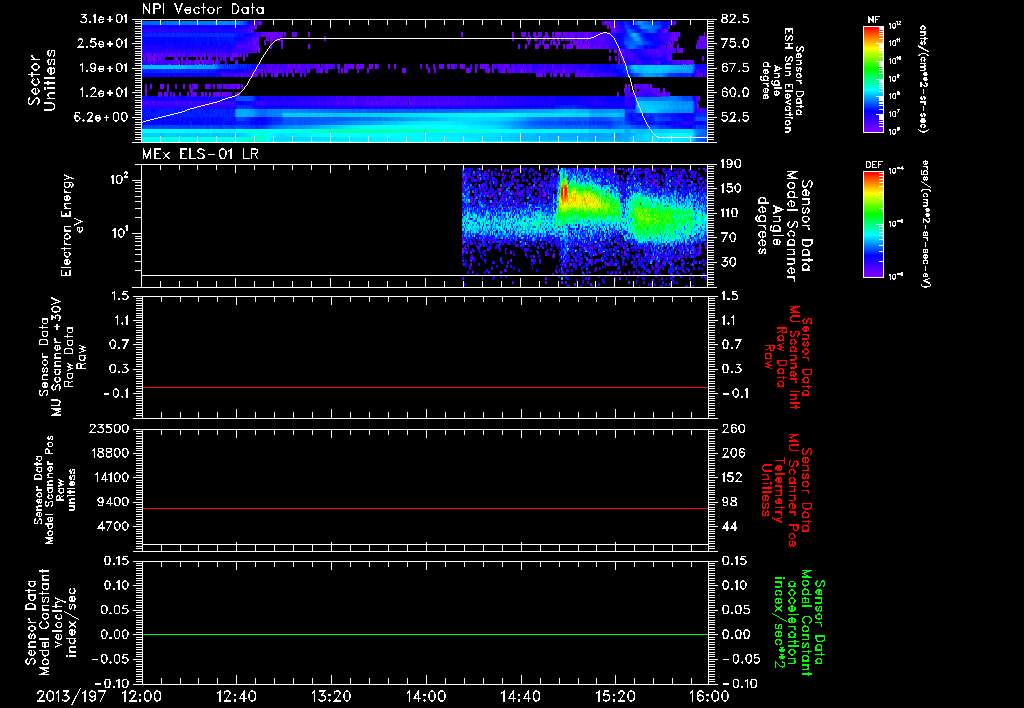Click the 190 scanner angle tick
This screenshot has height=708, width=1024.
click(731, 163)
